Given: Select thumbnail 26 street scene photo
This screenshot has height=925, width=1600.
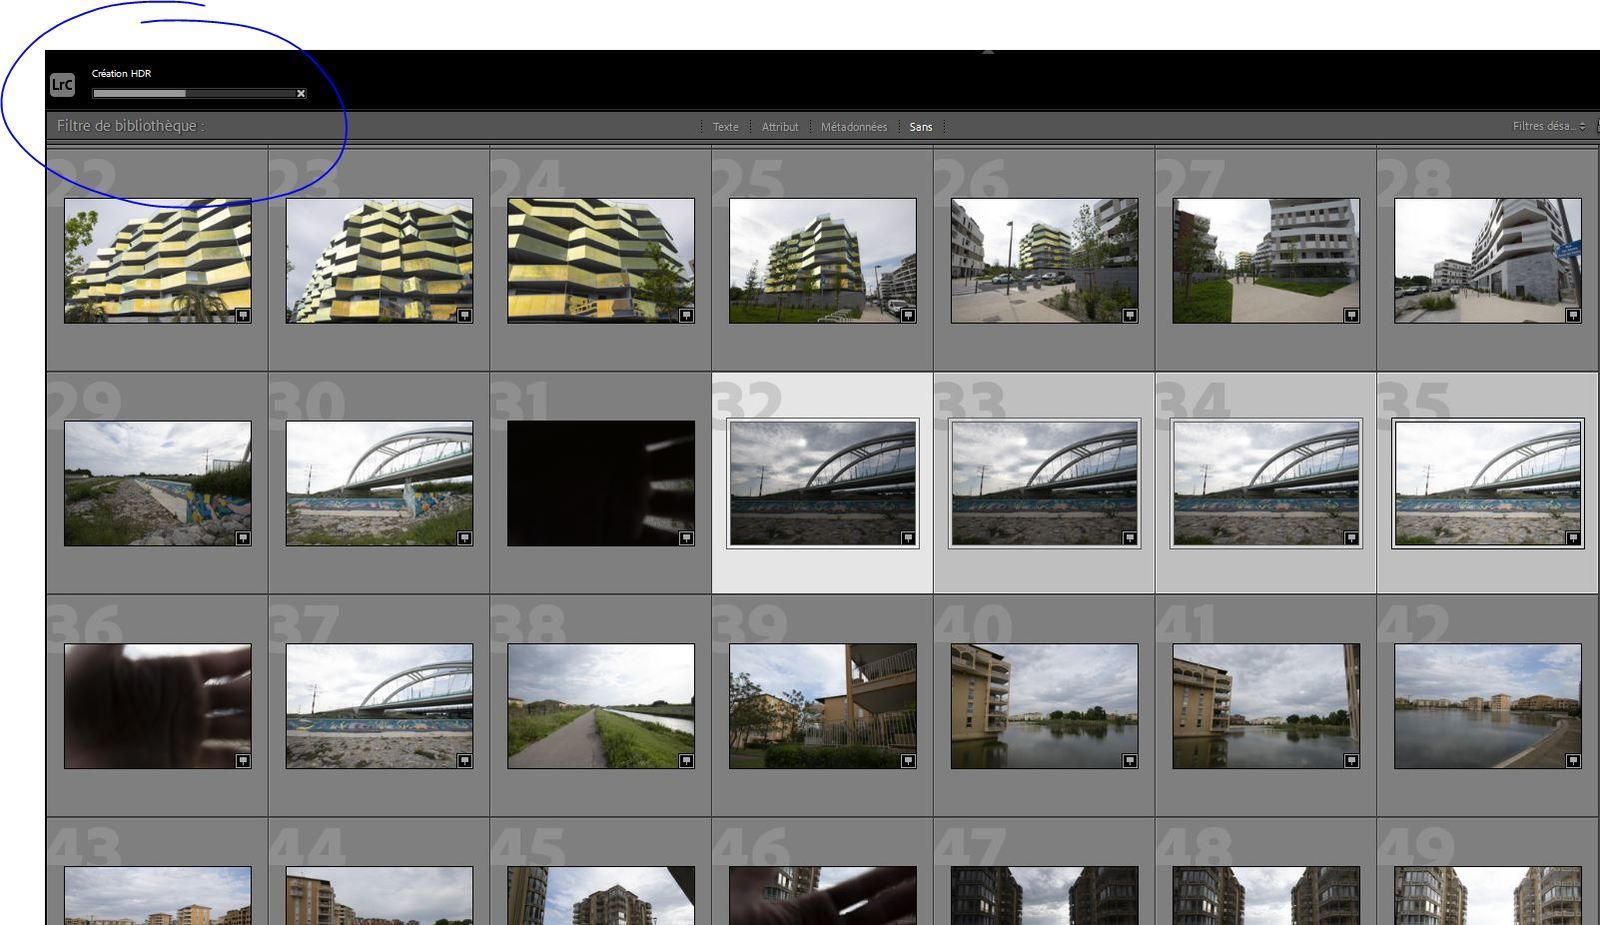Looking at the screenshot, I should click(1045, 261).
